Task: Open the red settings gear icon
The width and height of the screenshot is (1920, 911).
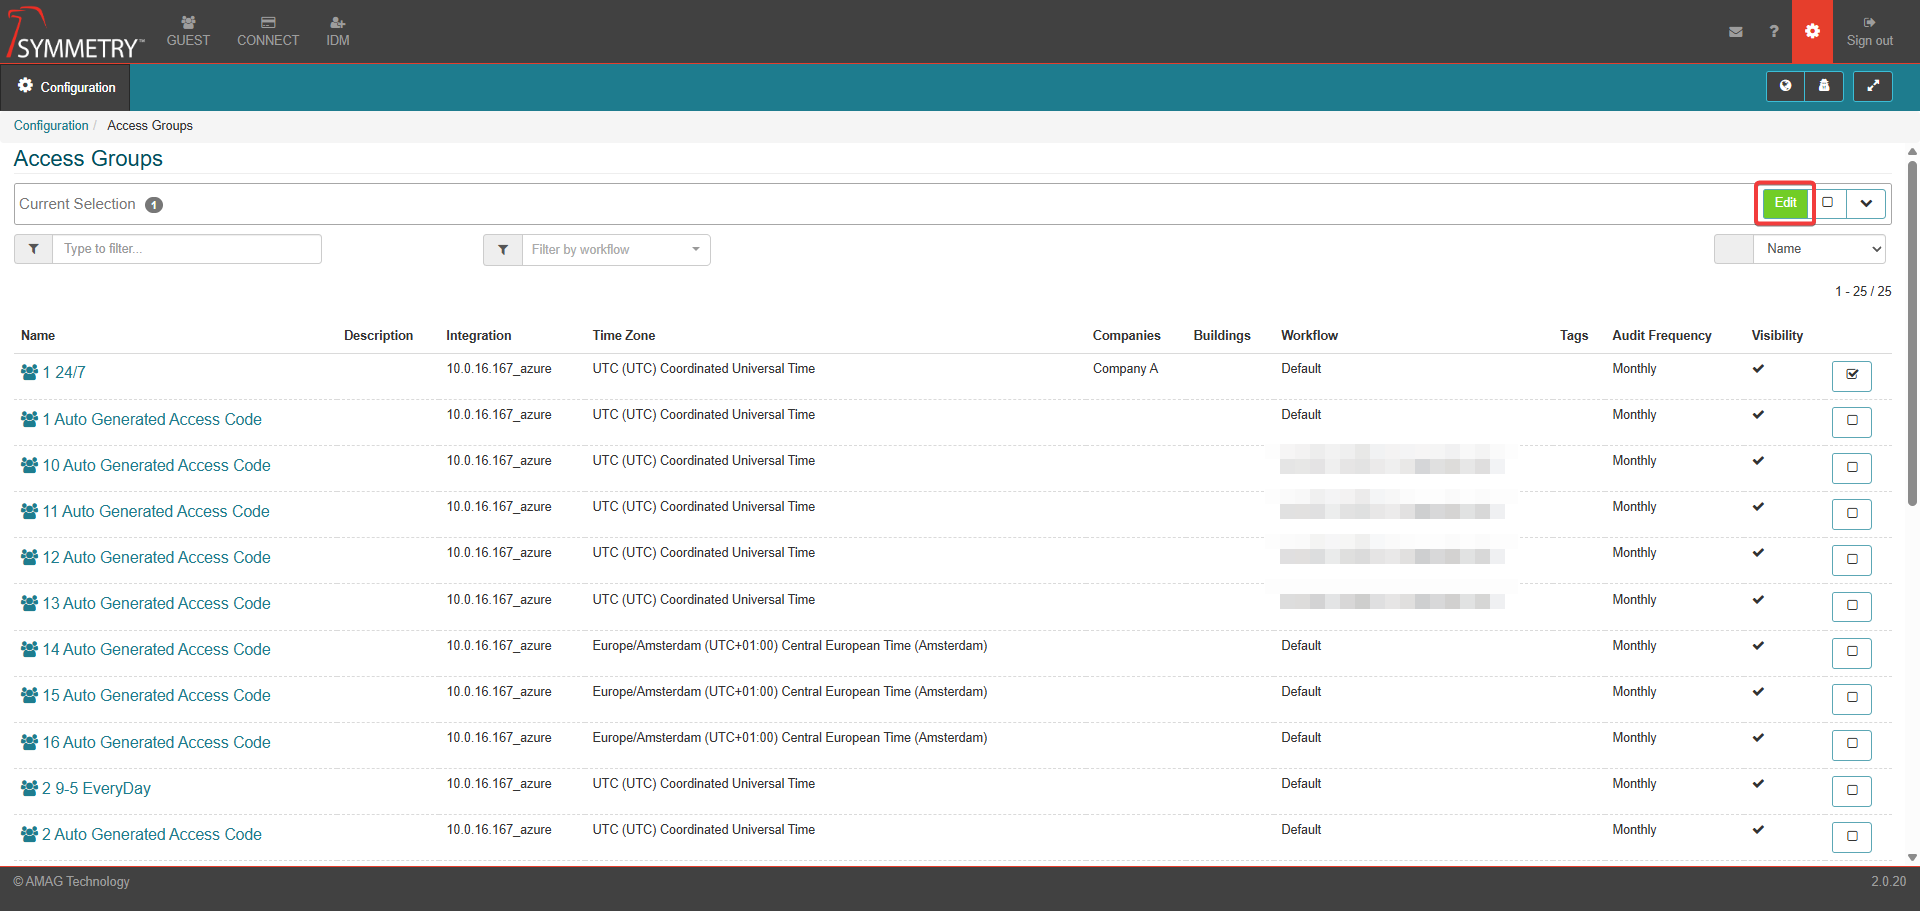Action: [x=1812, y=32]
